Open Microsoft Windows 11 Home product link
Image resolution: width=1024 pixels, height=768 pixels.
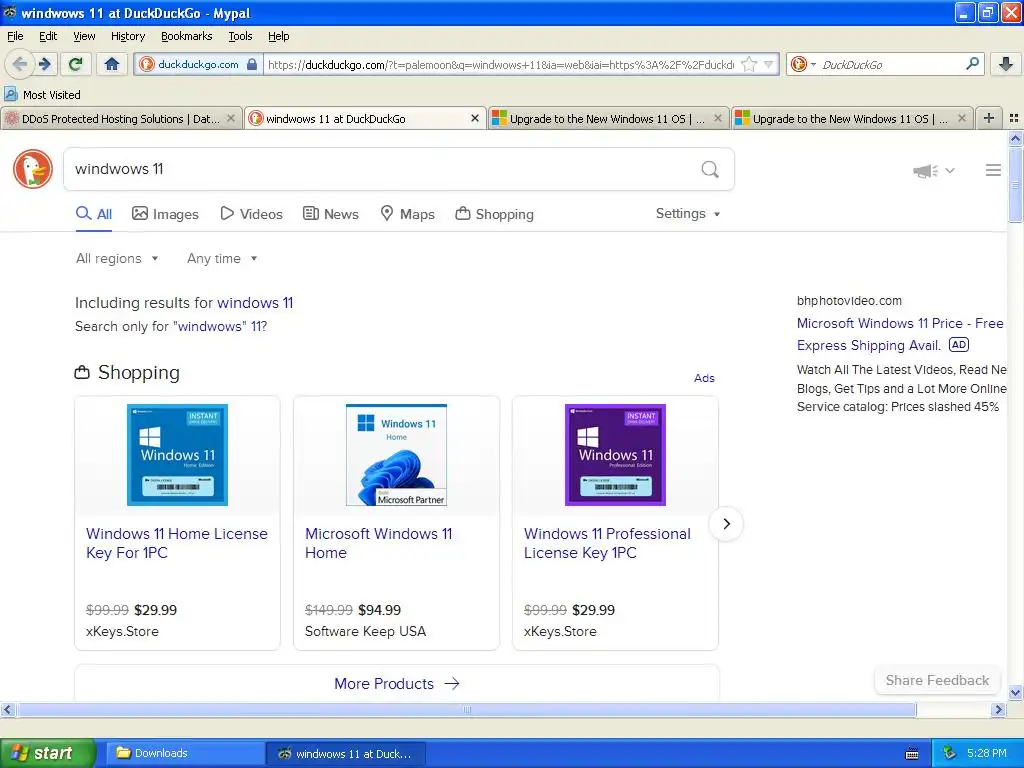point(379,543)
